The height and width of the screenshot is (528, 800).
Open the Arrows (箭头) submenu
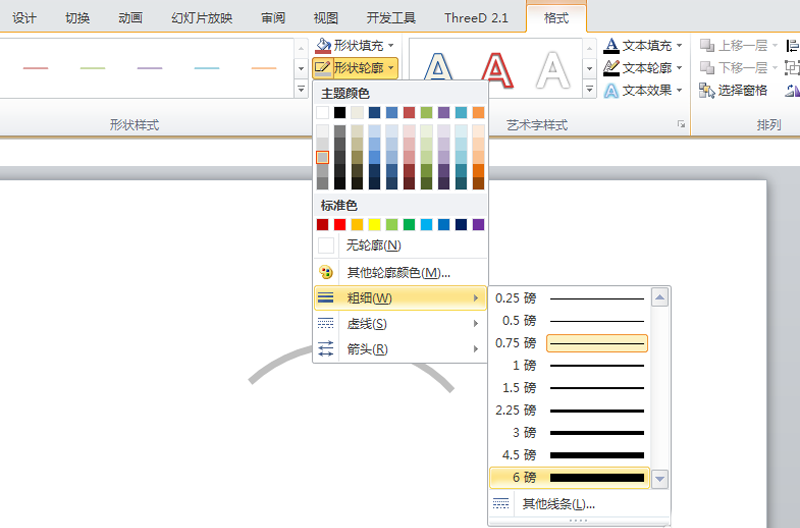click(401, 349)
